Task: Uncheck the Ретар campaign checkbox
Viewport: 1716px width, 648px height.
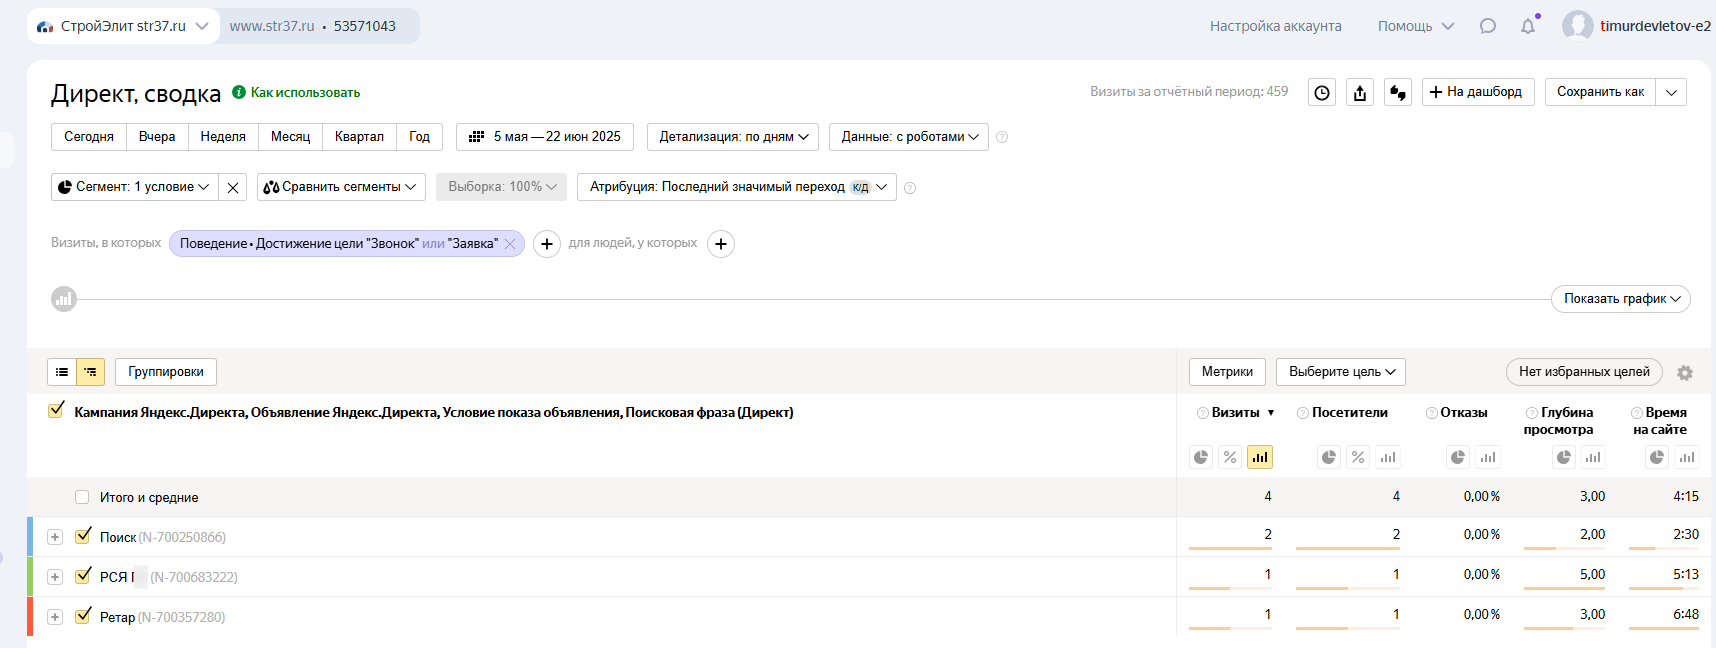Action: [x=84, y=616]
